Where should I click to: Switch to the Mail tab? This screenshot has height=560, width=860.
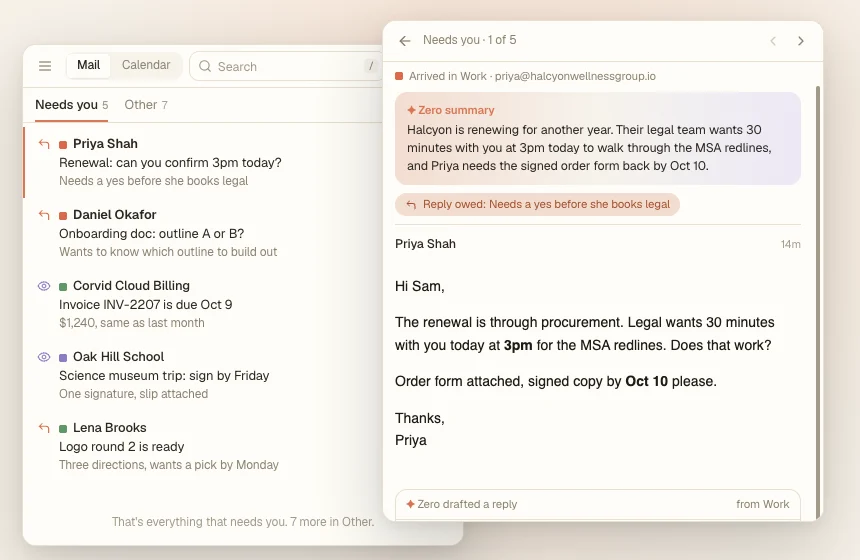tap(88, 65)
